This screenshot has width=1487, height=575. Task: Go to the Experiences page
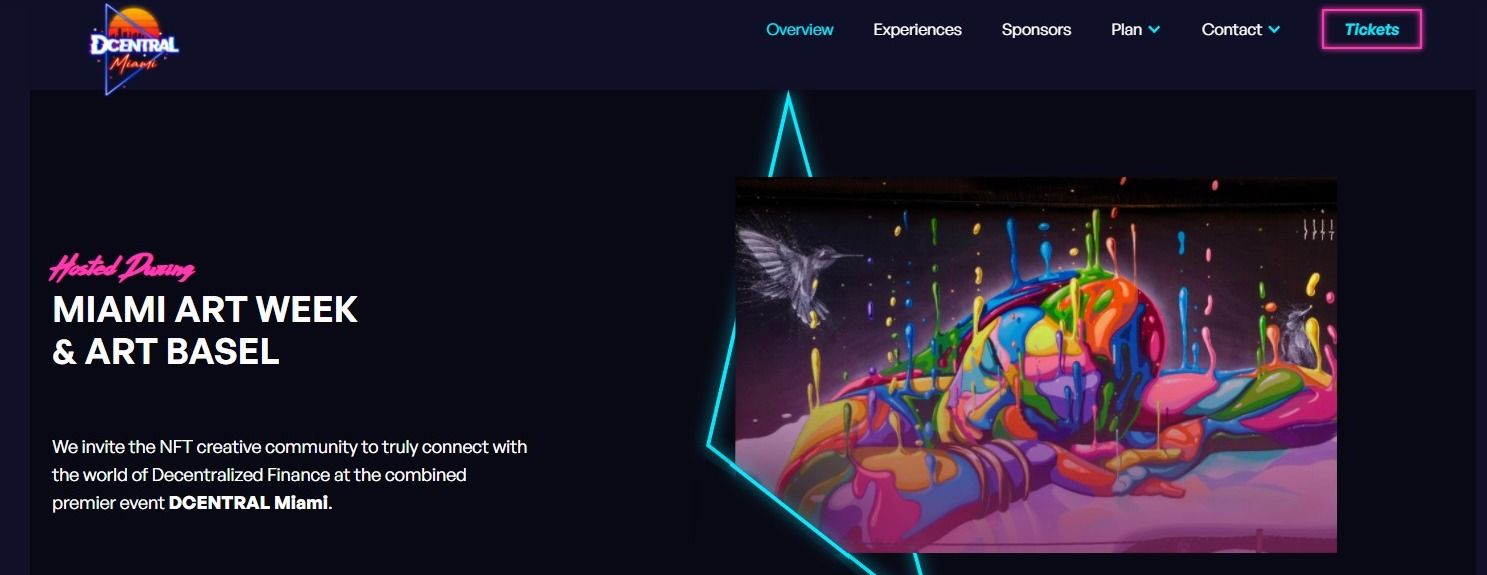coord(917,30)
